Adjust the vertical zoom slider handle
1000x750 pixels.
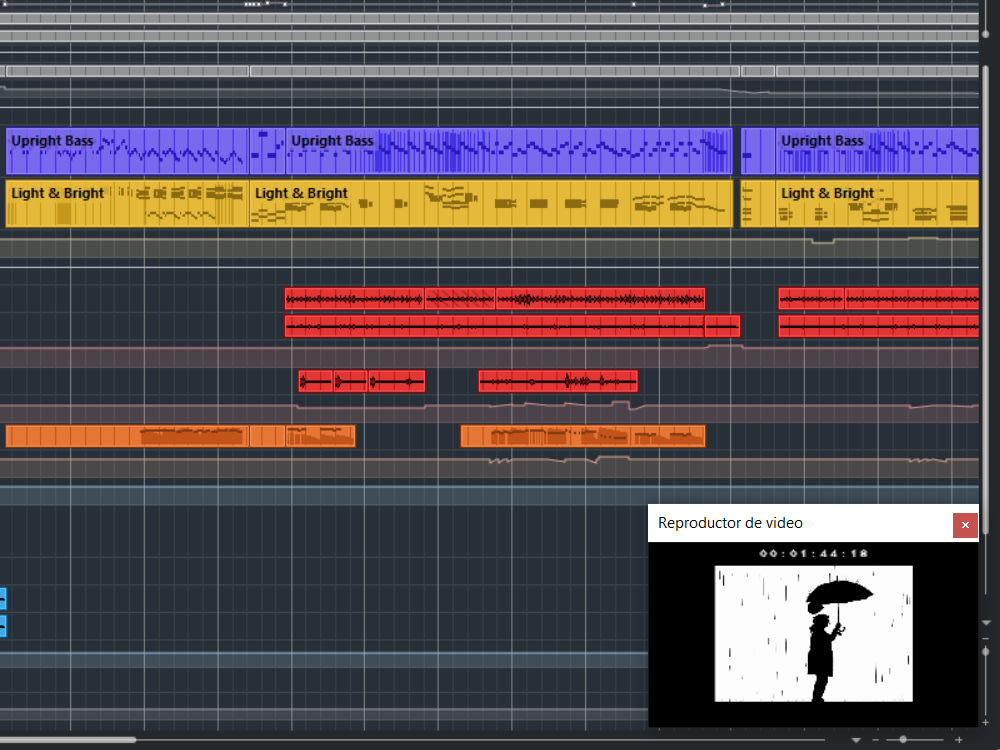point(986,652)
